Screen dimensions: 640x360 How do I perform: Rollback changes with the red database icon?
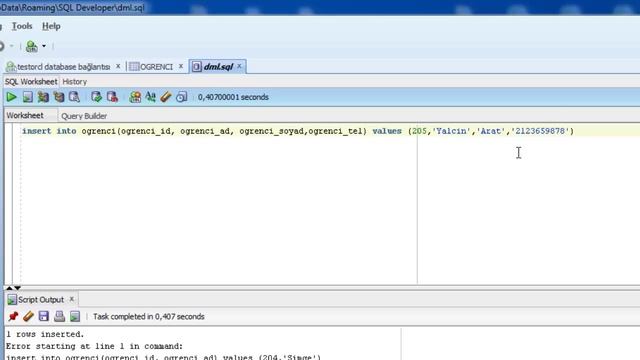(x=112, y=97)
